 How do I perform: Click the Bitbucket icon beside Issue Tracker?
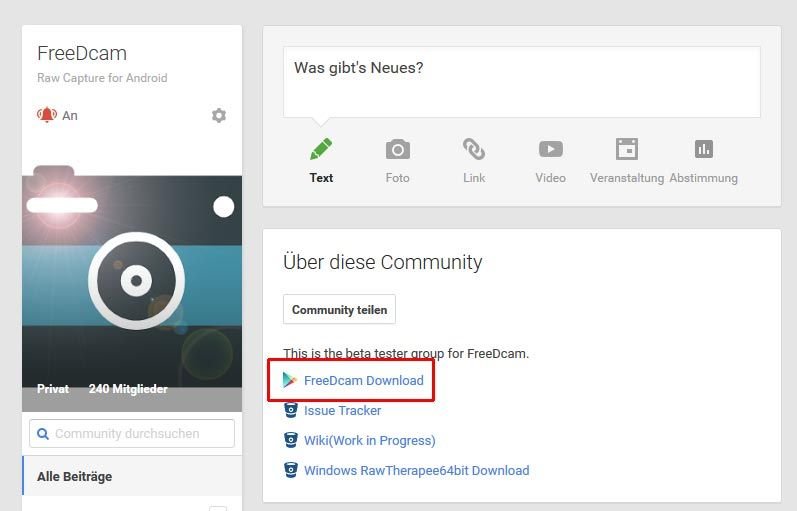pyautogui.click(x=290, y=410)
